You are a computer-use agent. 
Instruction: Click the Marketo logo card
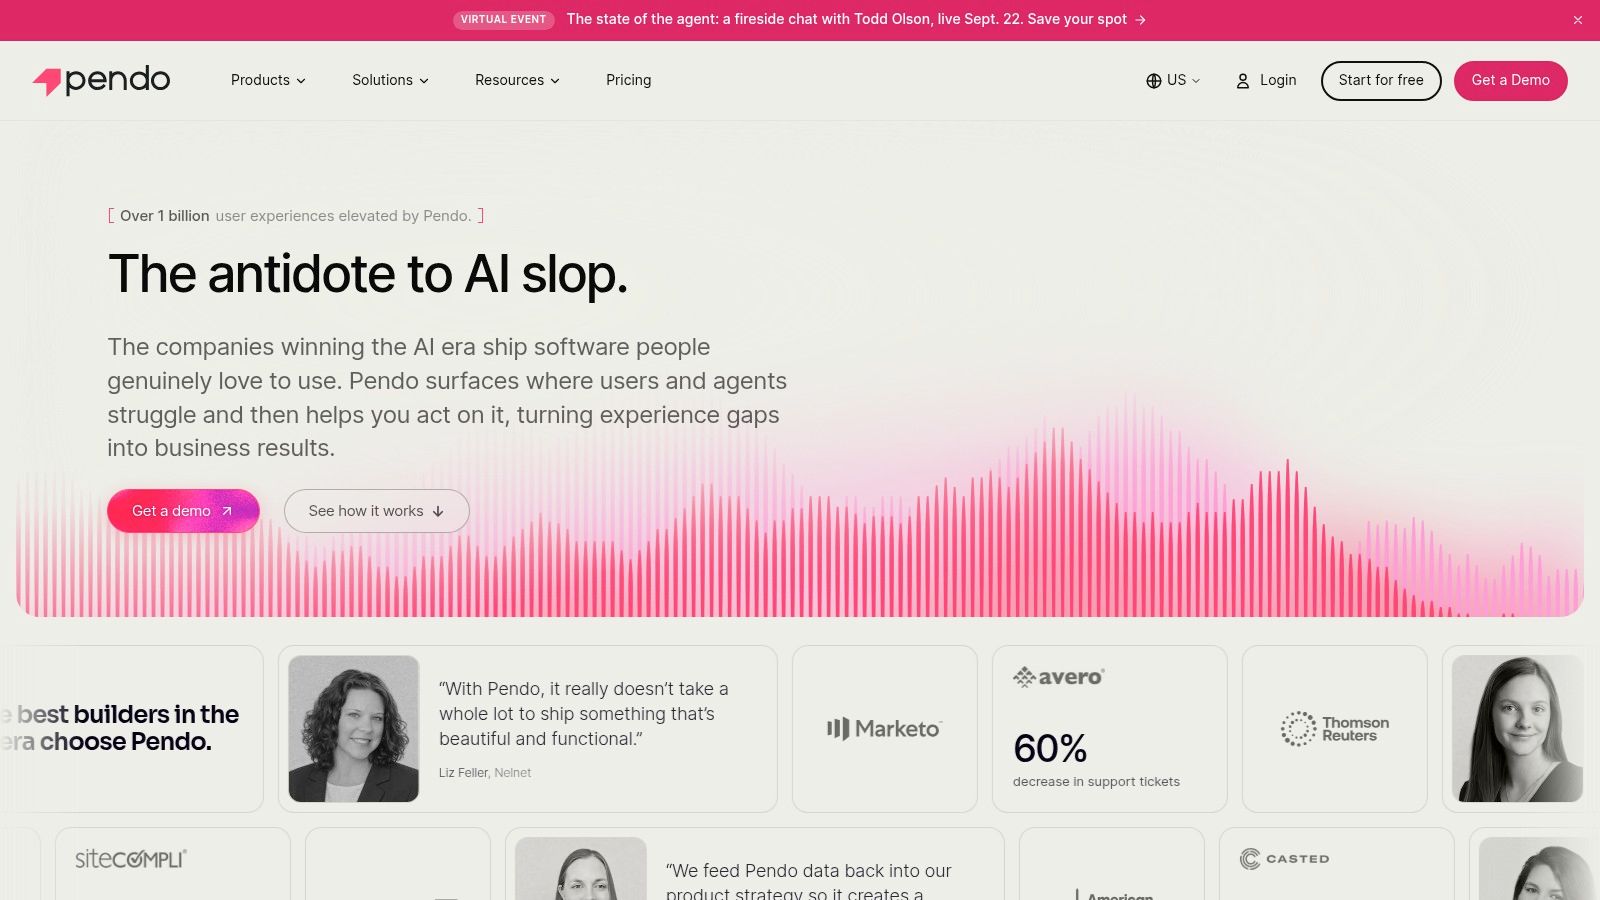(x=884, y=729)
